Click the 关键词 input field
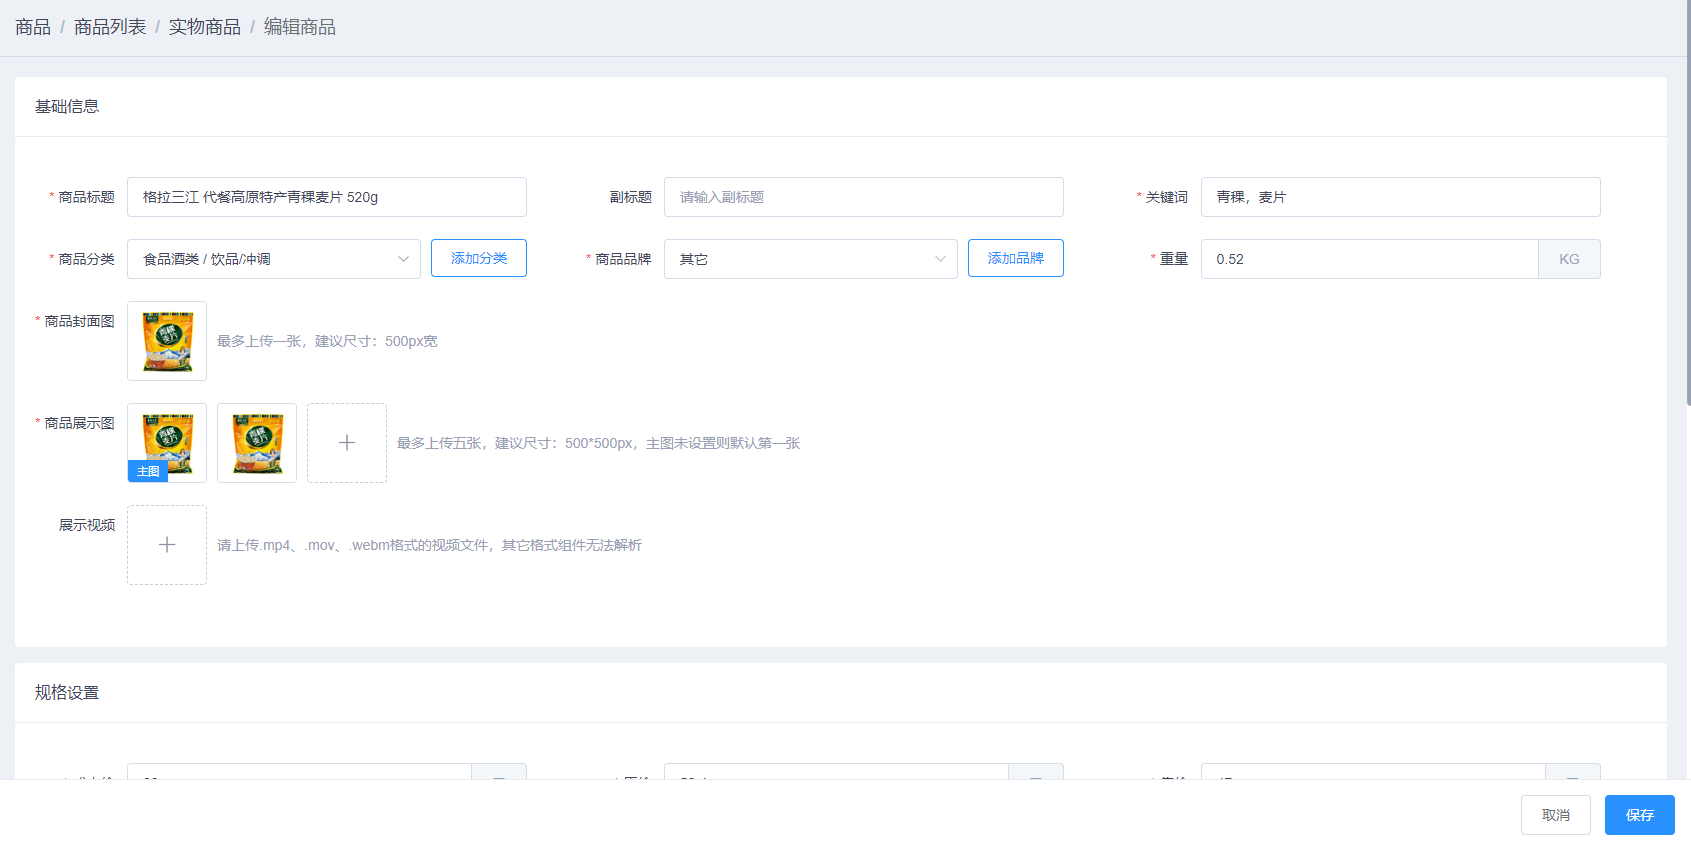The image size is (1691, 845). pyautogui.click(x=1400, y=197)
